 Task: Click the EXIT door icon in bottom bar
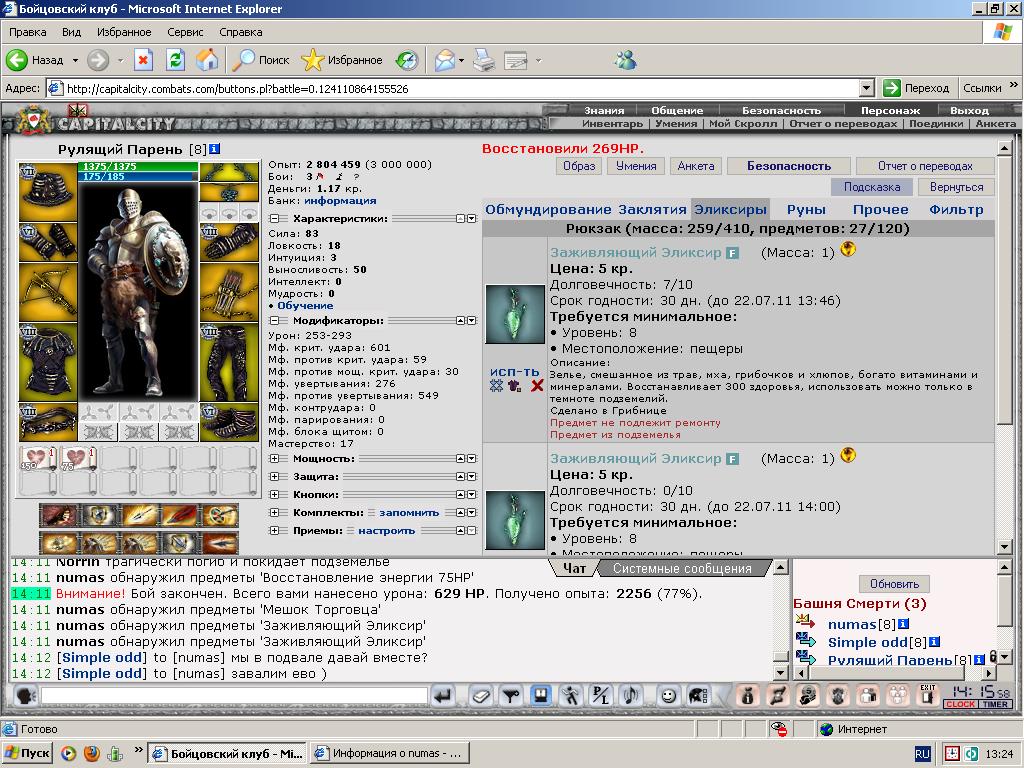(927, 696)
